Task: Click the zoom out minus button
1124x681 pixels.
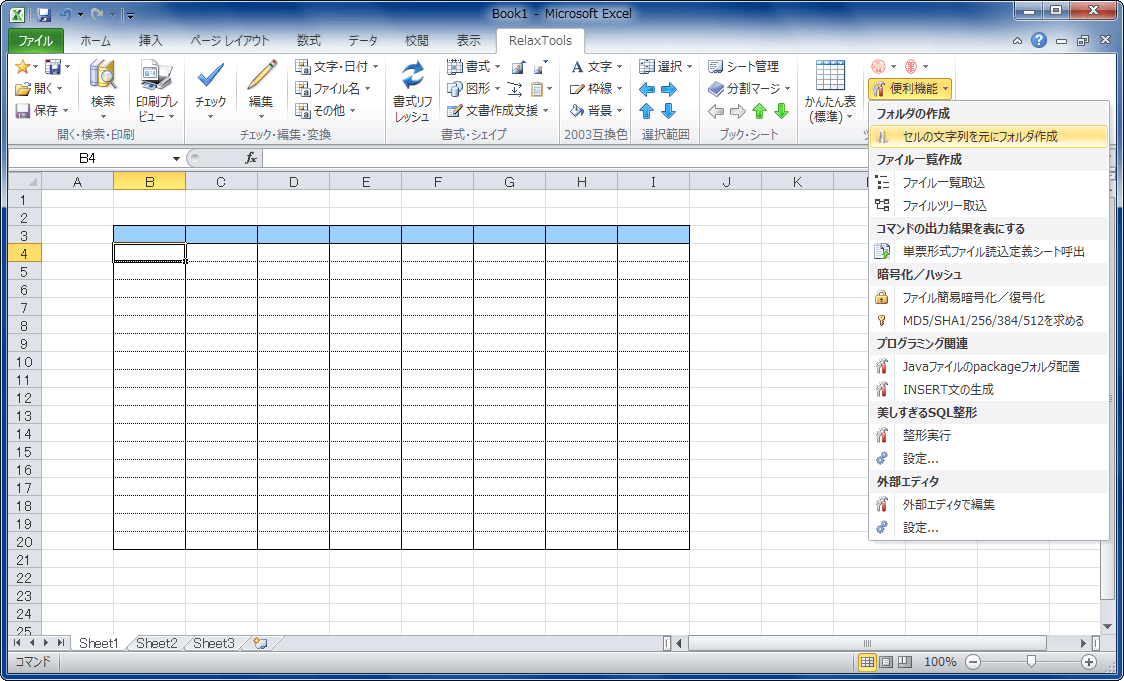Action: click(973, 662)
